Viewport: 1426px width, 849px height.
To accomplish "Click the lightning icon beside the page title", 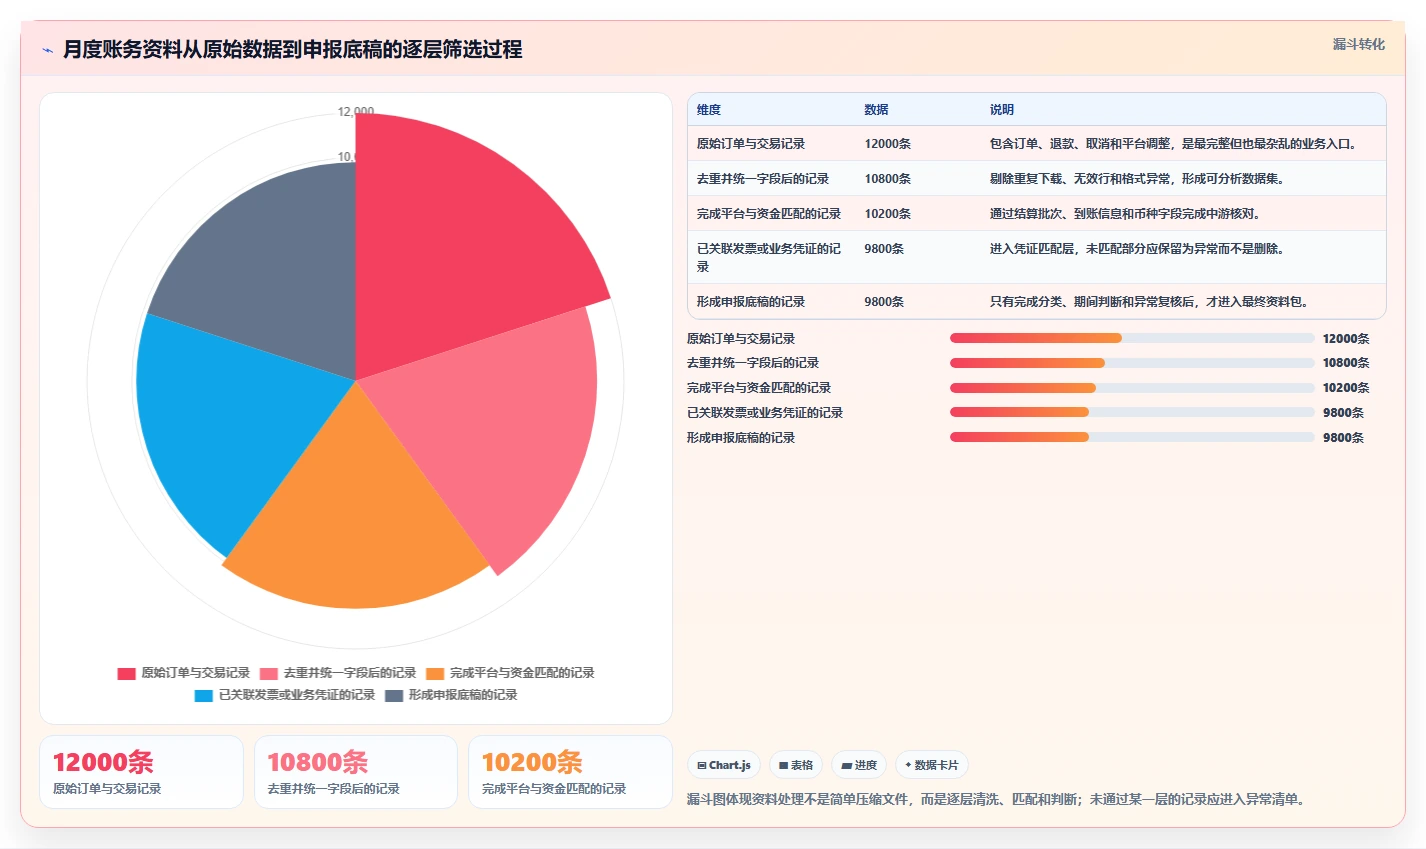I will pos(47,50).
